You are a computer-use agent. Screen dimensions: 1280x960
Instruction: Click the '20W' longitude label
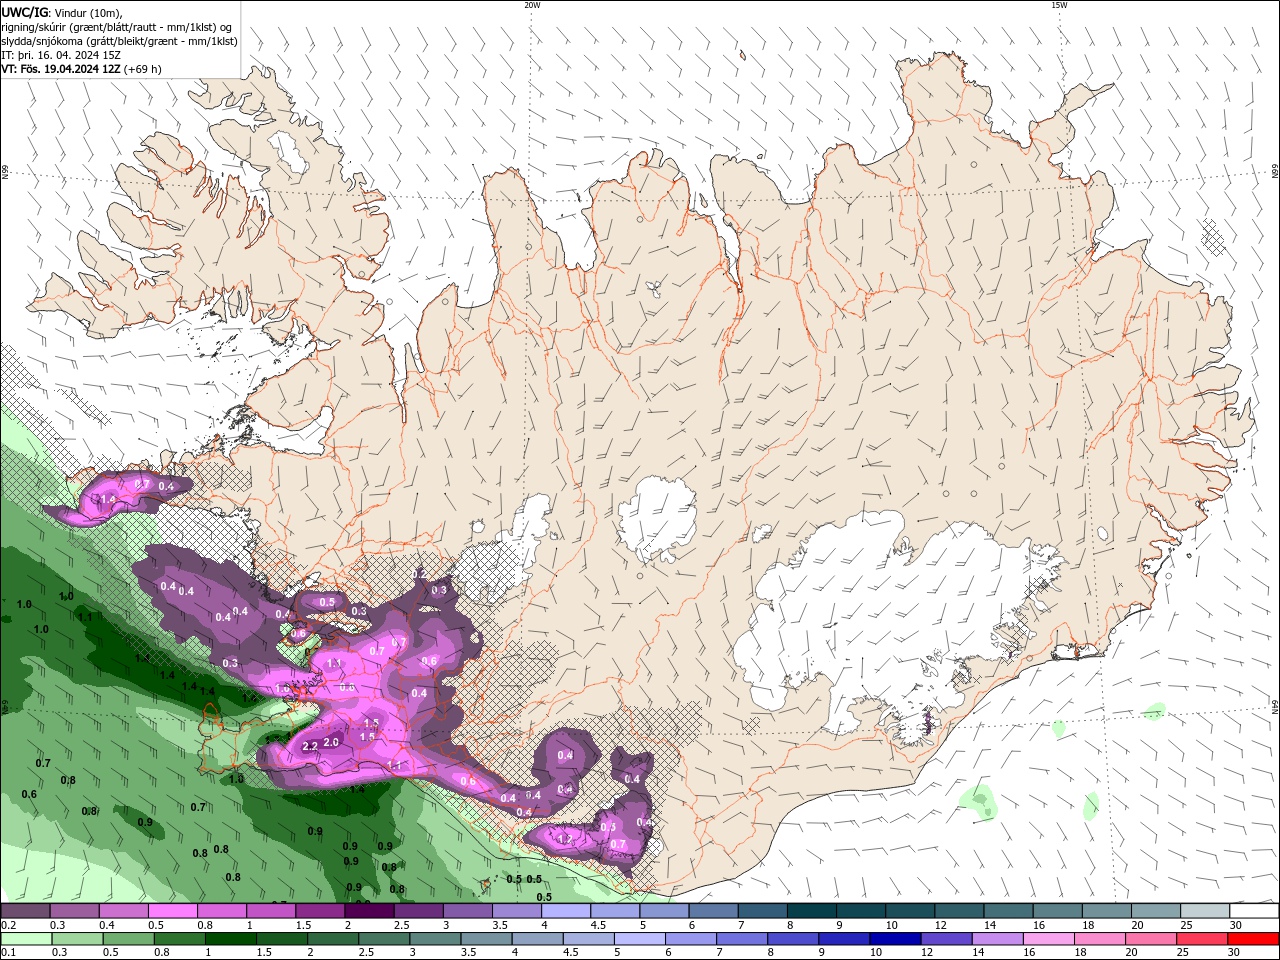pos(532,5)
